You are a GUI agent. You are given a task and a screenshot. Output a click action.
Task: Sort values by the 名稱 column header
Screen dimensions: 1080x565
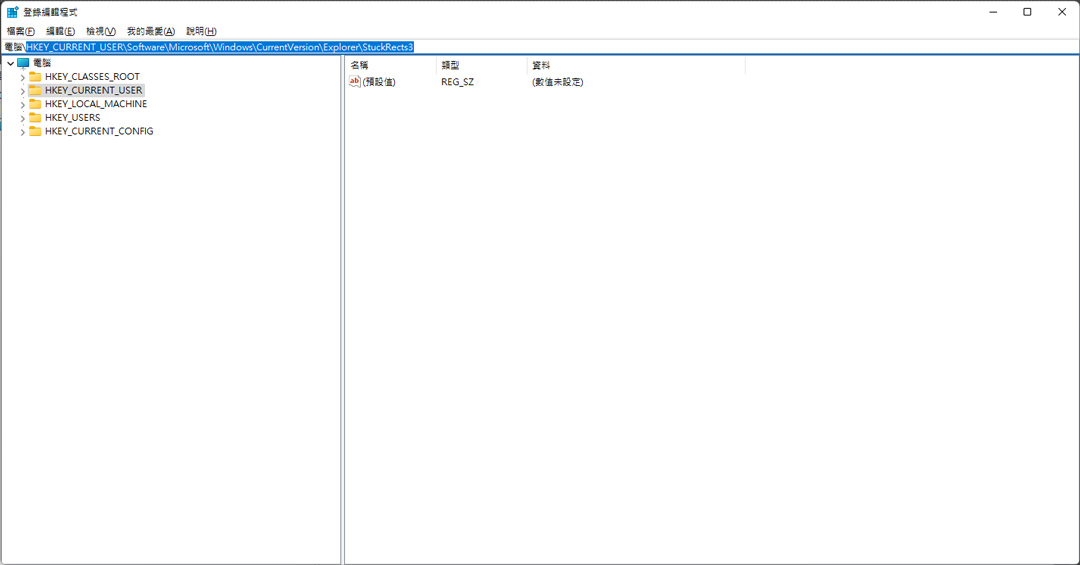(x=391, y=65)
